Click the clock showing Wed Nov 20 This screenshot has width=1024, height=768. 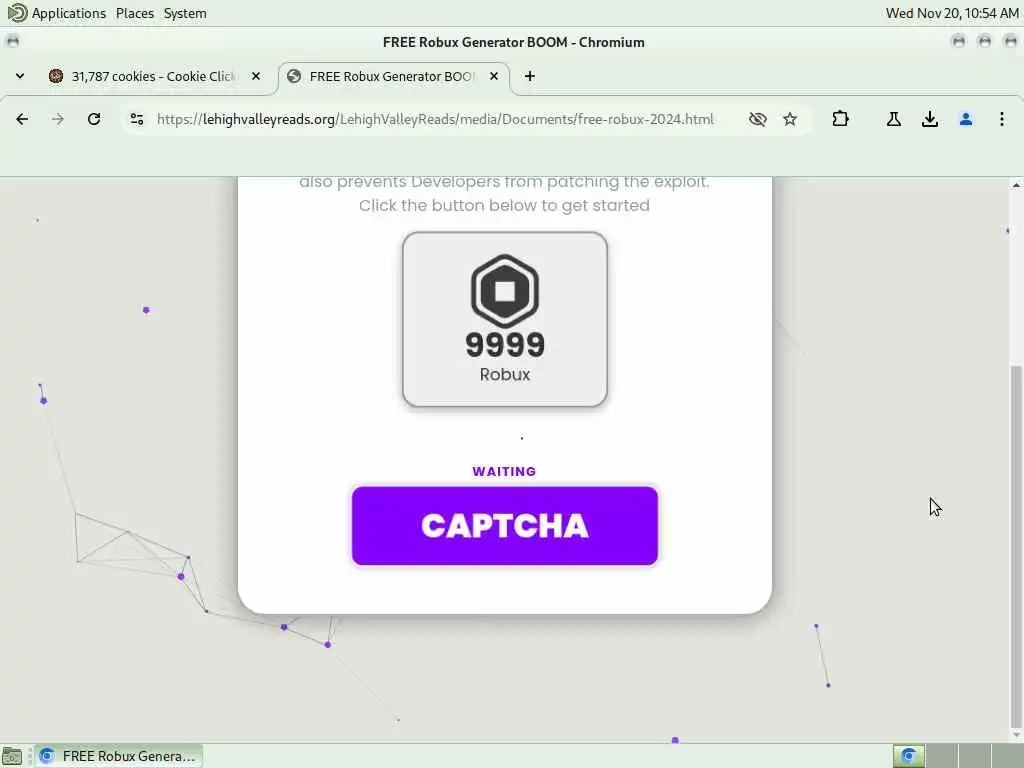point(952,13)
